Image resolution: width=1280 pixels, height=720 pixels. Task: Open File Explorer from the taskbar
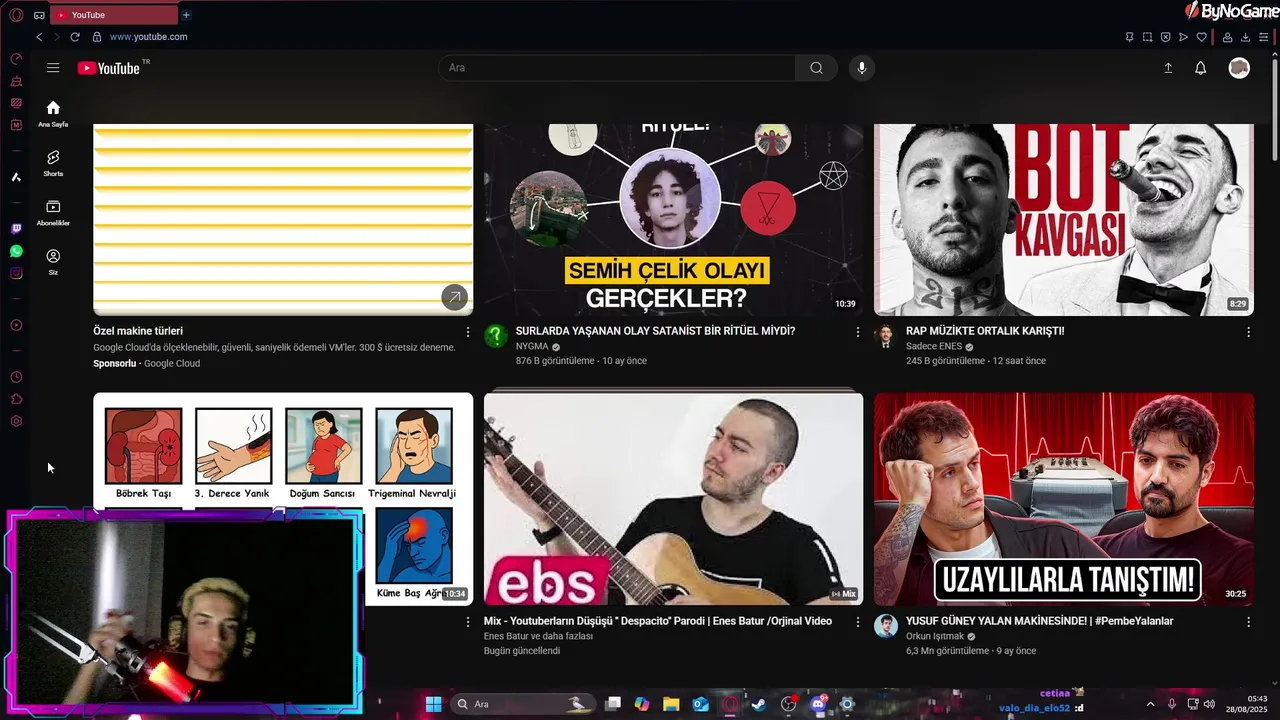tap(671, 704)
